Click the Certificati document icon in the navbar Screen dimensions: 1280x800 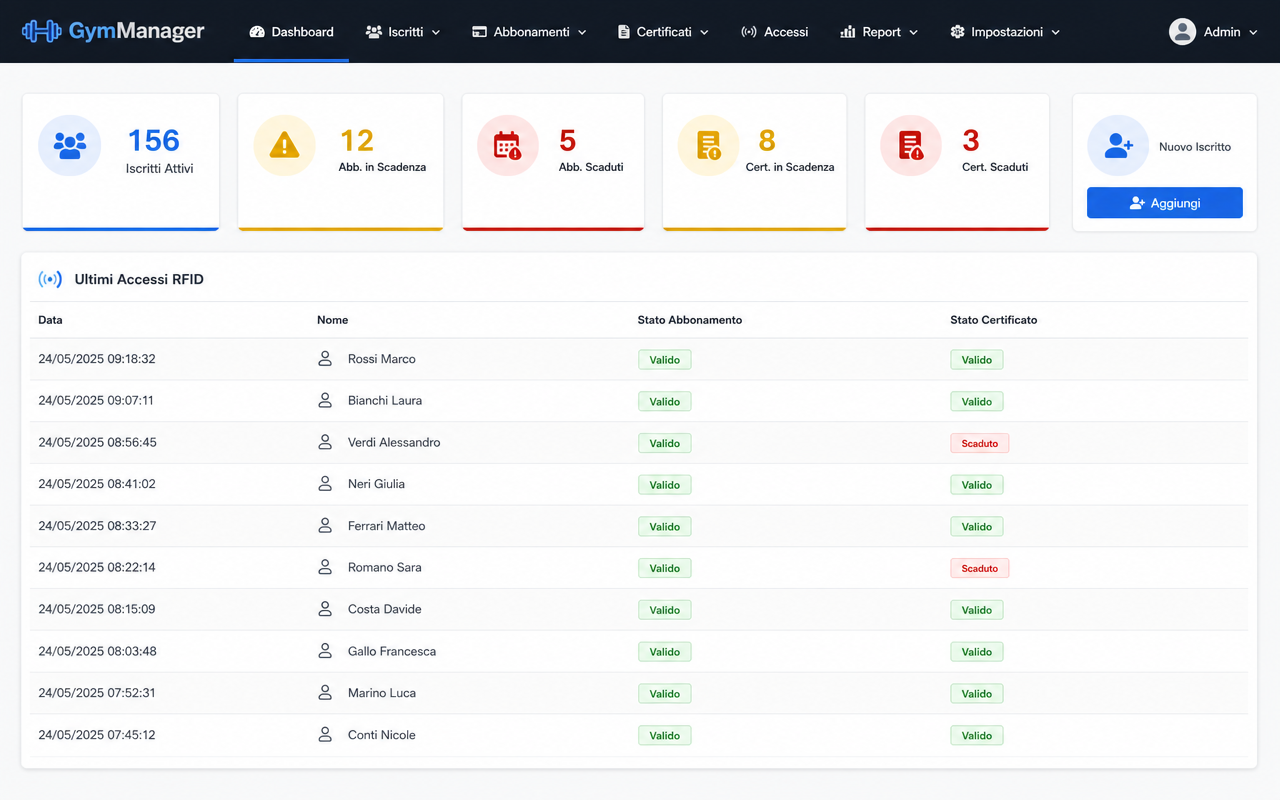click(x=624, y=32)
